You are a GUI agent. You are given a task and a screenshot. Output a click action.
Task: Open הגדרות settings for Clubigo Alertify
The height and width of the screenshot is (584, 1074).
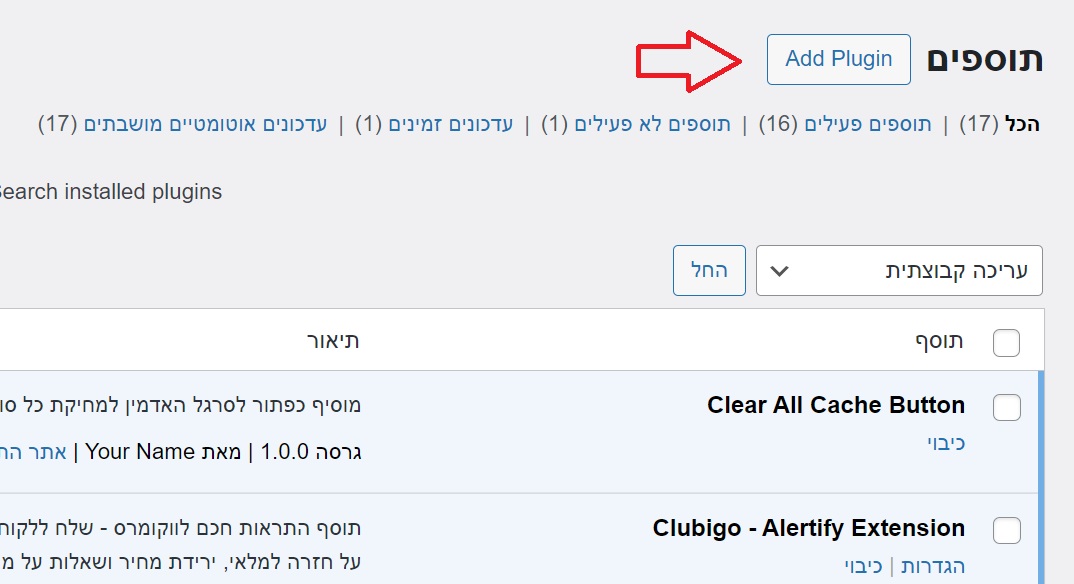(932, 566)
